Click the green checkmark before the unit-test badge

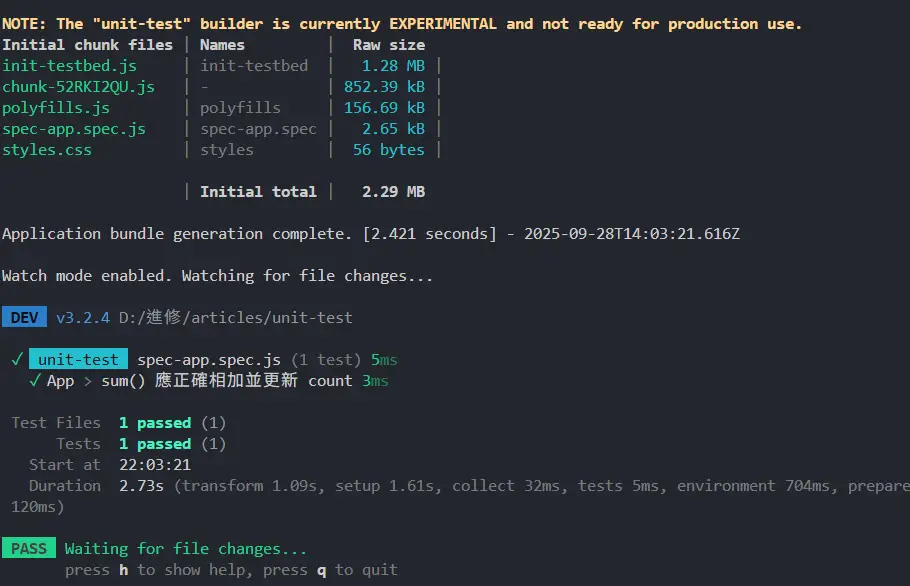click(17, 359)
